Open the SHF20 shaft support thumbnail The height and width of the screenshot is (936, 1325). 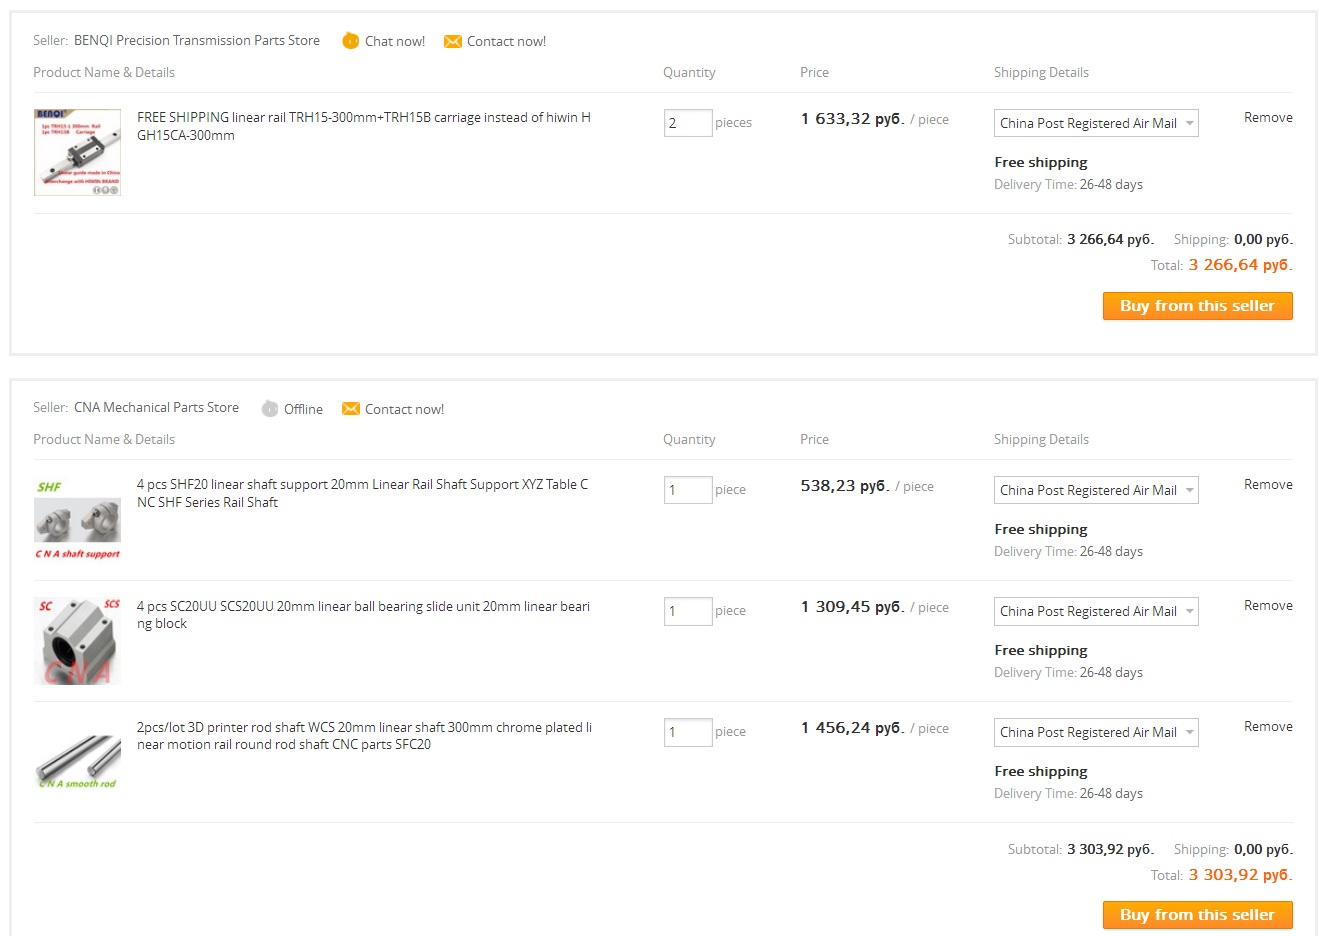click(77, 519)
